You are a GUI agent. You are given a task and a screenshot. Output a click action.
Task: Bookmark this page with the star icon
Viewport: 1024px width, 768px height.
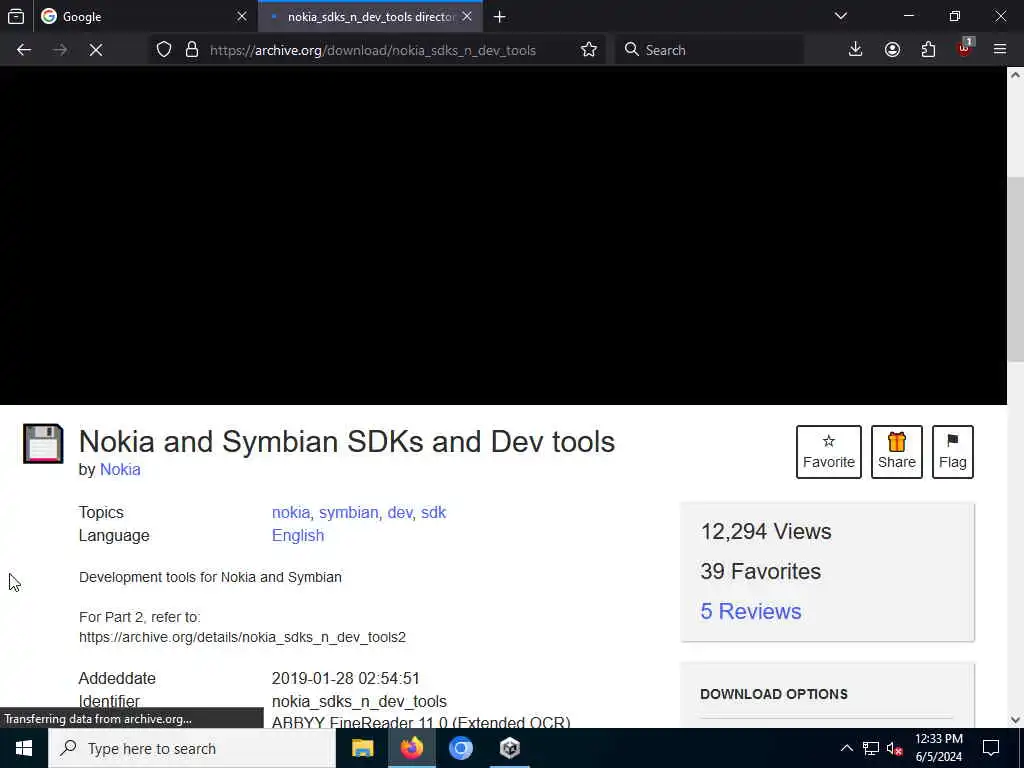pyautogui.click(x=588, y=50)
